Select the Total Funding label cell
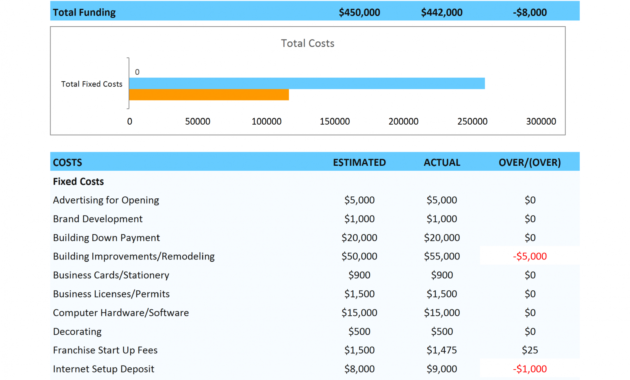Image resolution: width=630 pixels, height=380 pixels. point(84,12)
